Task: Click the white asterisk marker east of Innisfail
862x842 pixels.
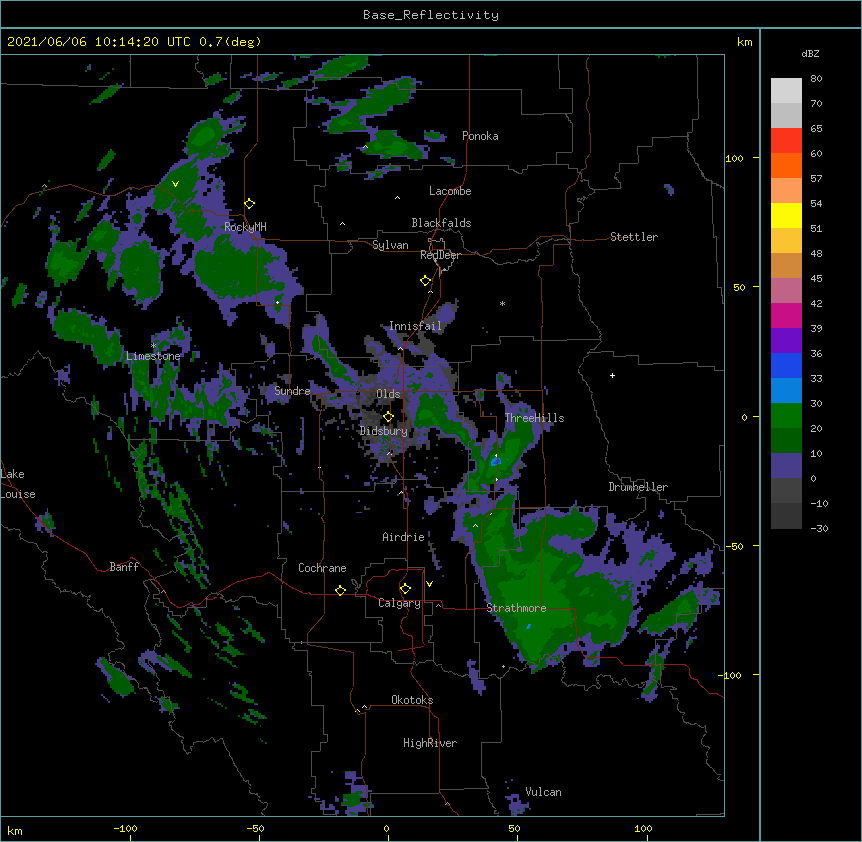Action: coord(502,303)
